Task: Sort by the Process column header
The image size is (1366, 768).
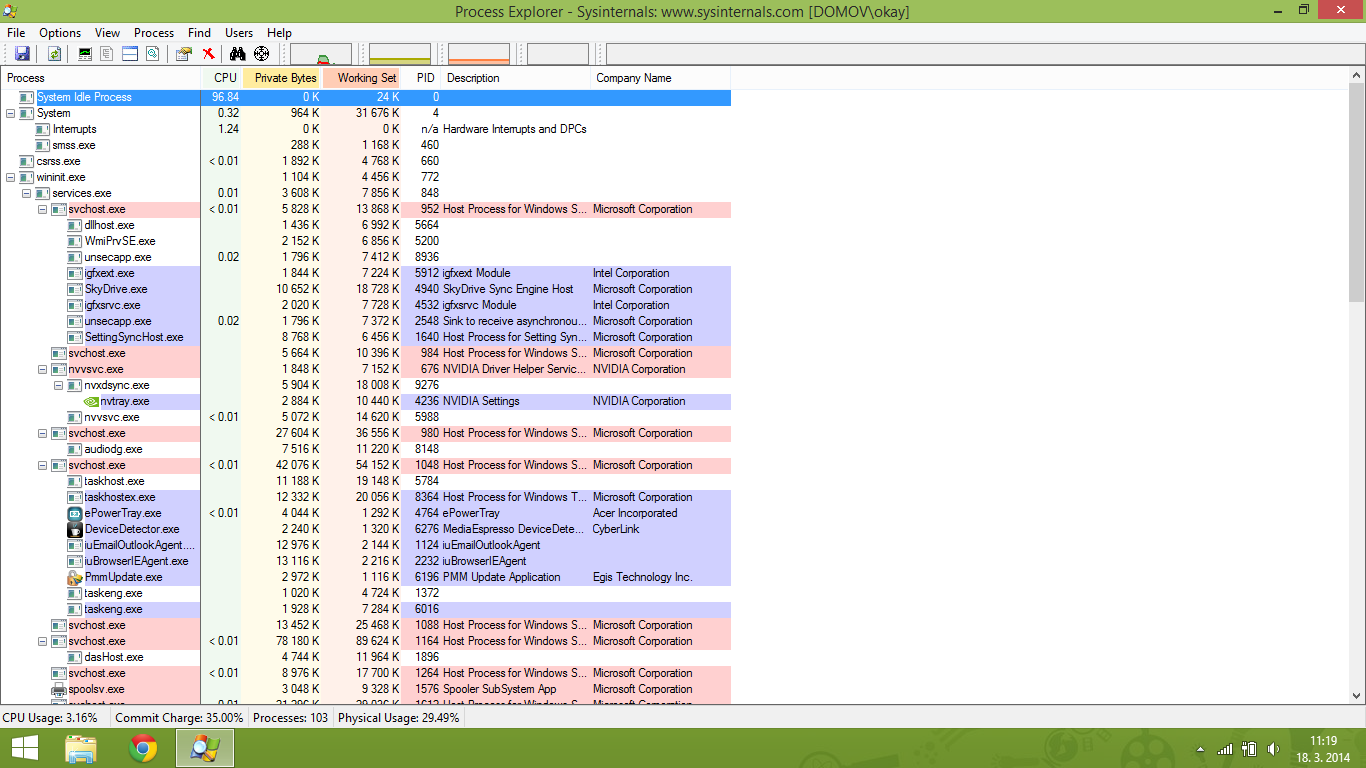Action: (x=101, y=78)
